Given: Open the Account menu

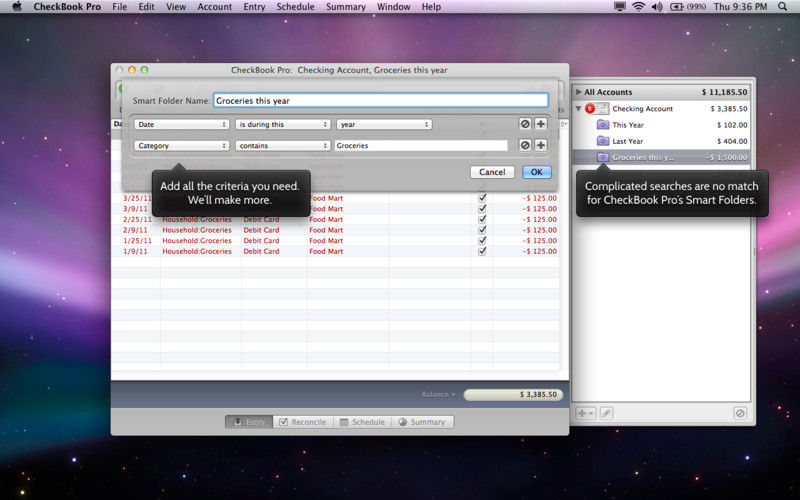Looking at the screenshot, I should coord(215,7).
